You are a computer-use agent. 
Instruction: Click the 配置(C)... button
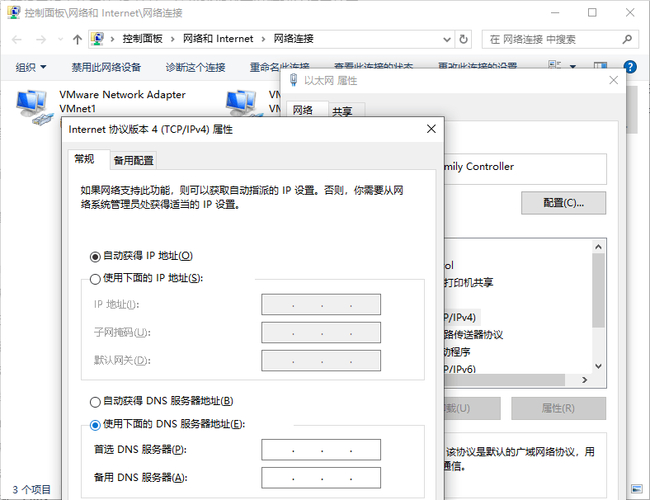pyautogui.click(x=563, y=202)
